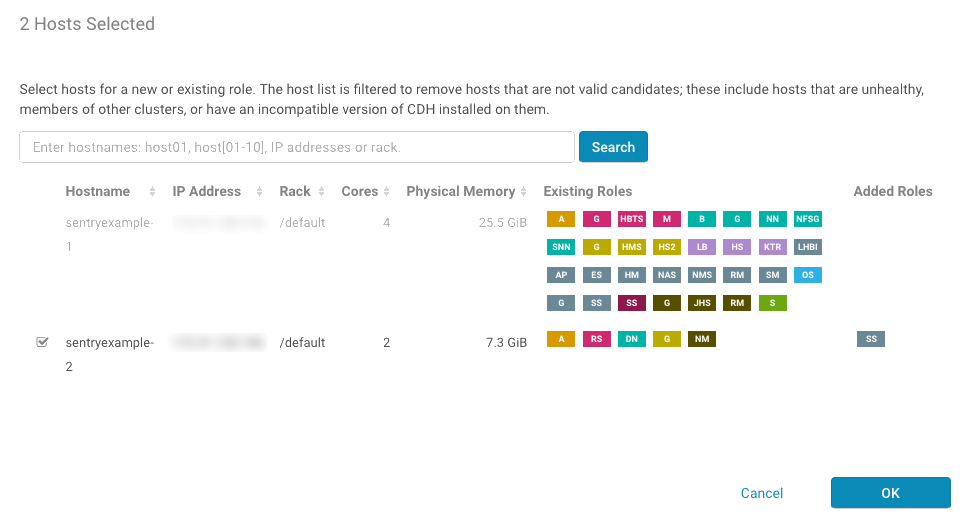Click the JHS role badge
Viewport: 967px width, 522px height.
tap(702, 303)
